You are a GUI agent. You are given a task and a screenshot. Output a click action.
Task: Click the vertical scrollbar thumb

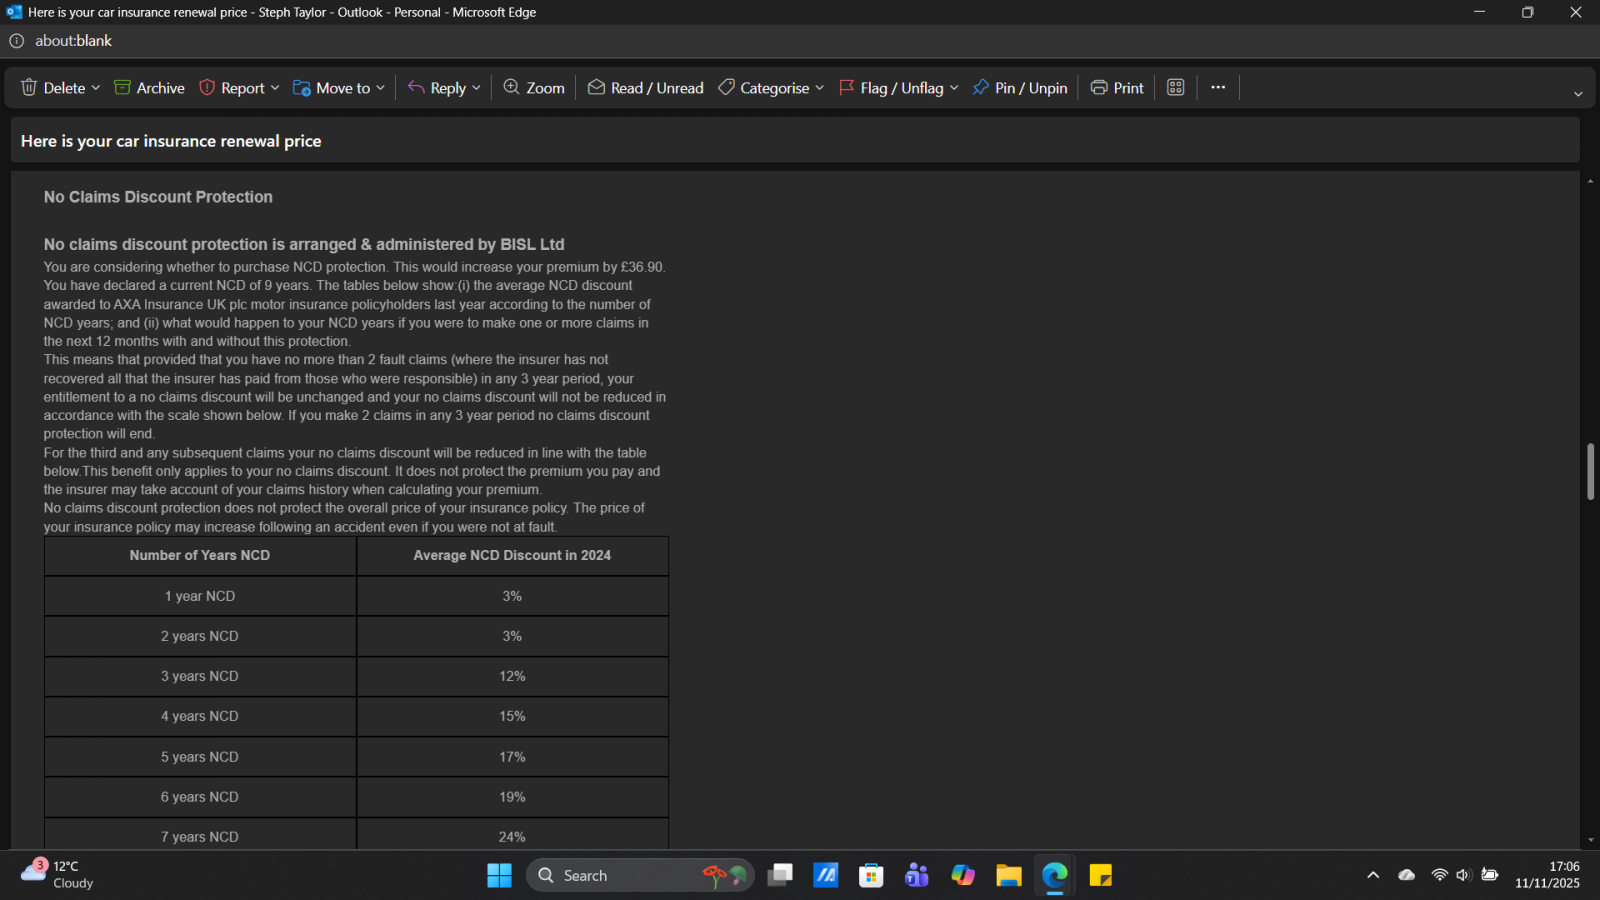(x=1590, y=471)
